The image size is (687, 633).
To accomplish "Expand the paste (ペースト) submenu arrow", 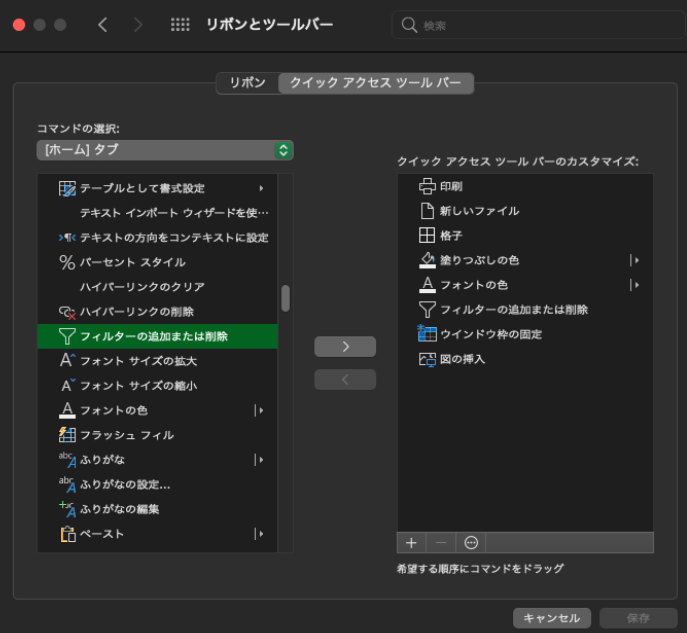I will point(259,534).
